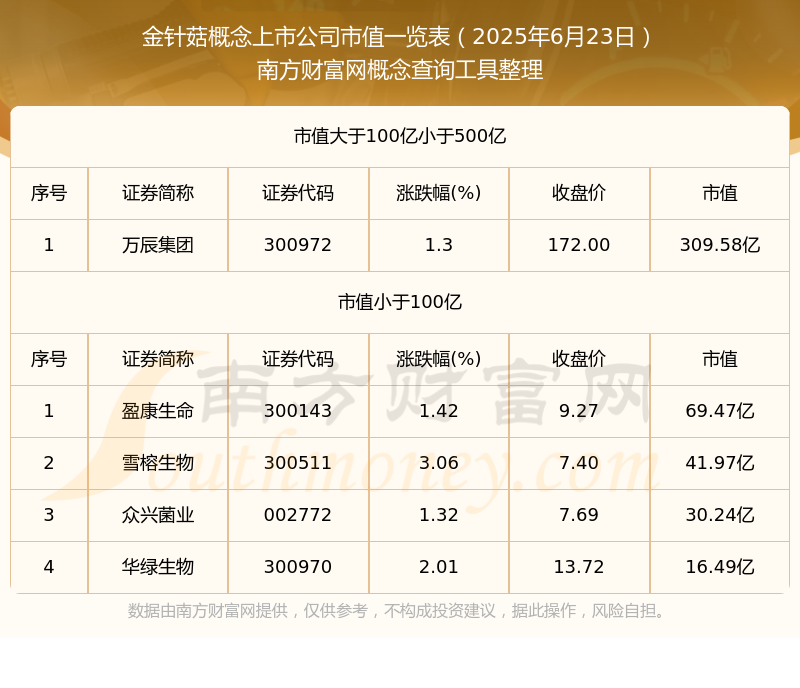Click section heading 市值大于100亿小于500亿

(x=399, y=136)
